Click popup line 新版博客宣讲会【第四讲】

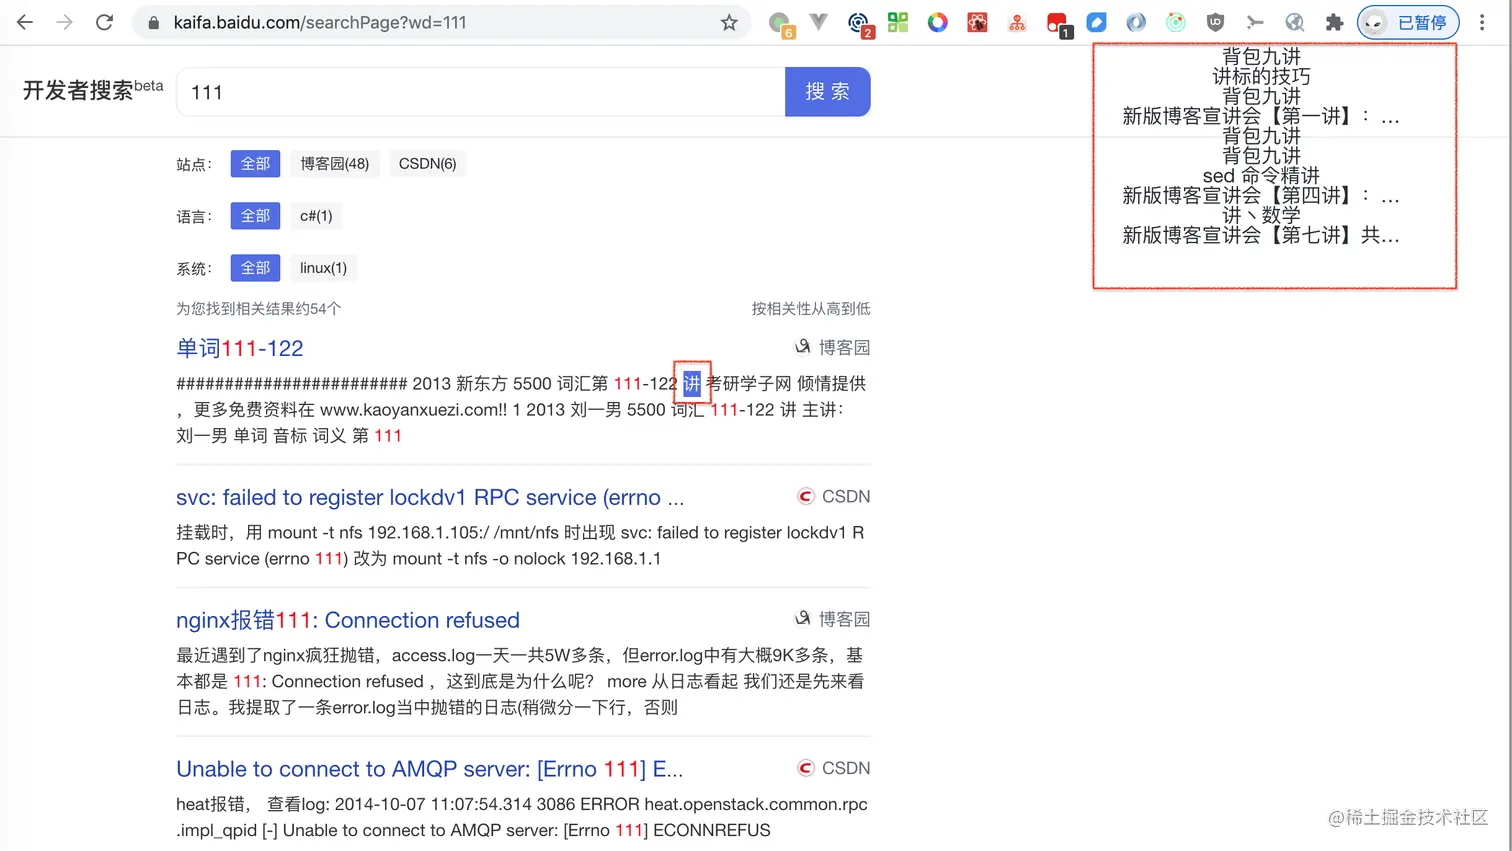tap(1261, 195)
